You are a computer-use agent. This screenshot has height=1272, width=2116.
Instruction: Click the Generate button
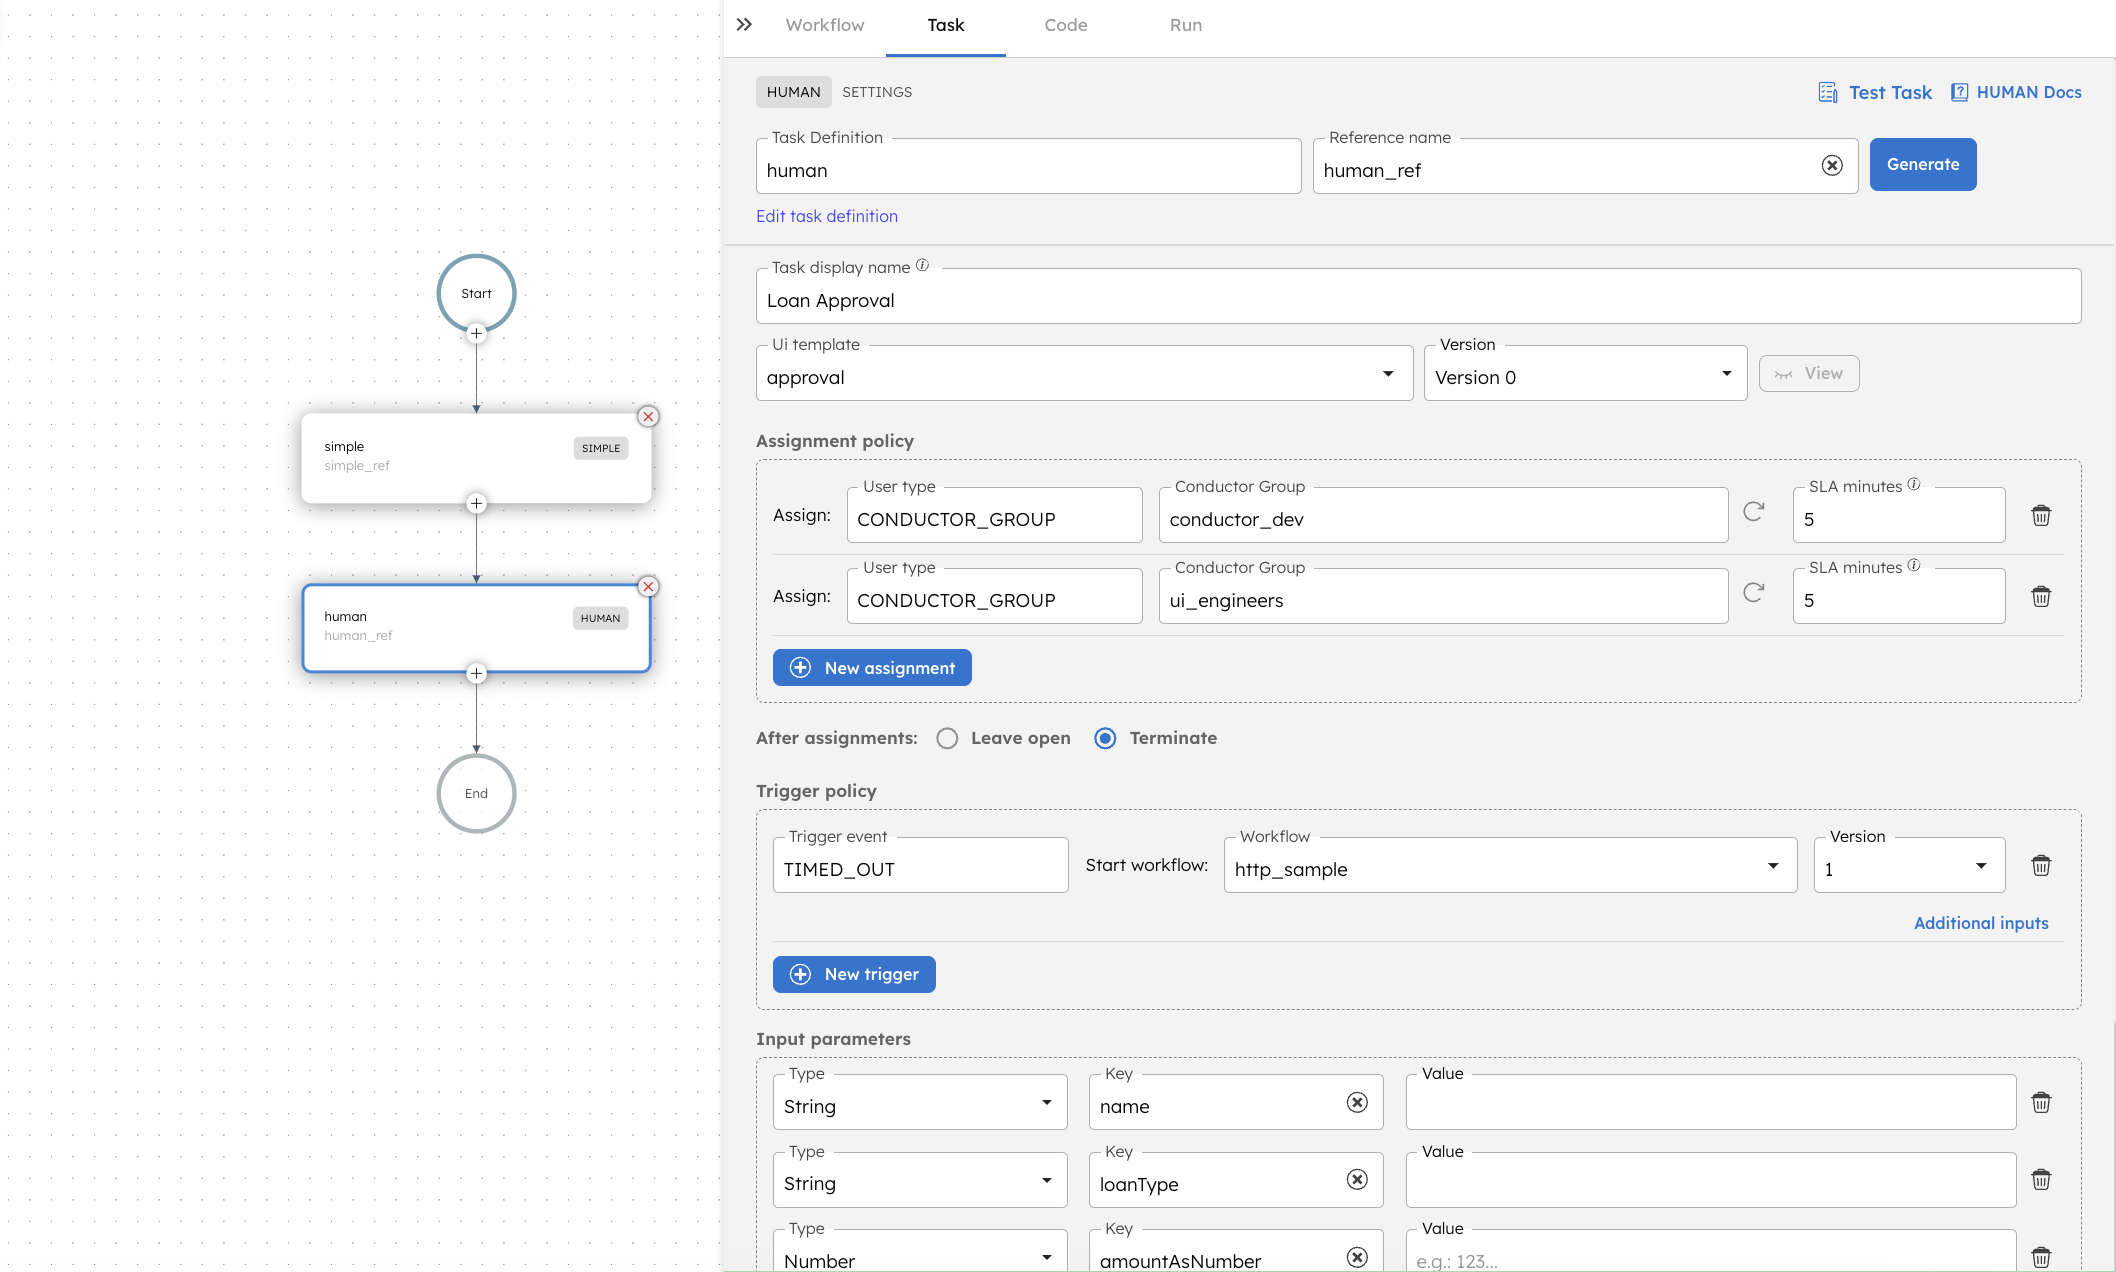(1923, 165)
